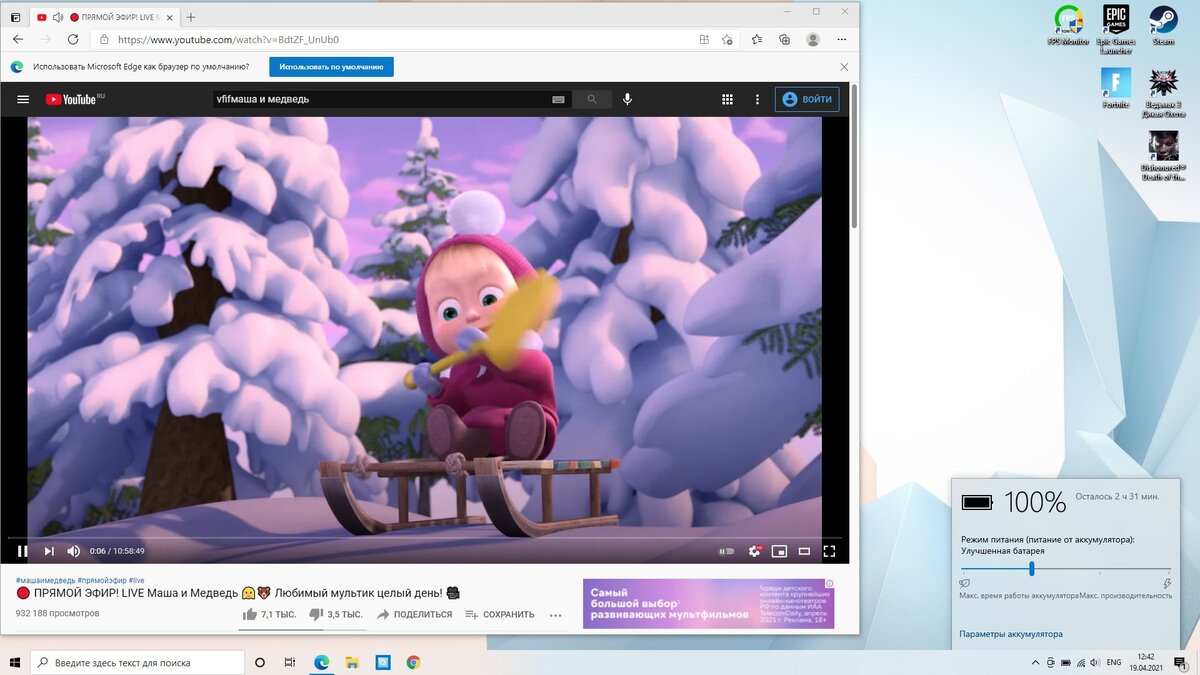Open the Epic Games Launcher desktop shortcut

[1115, 29]
